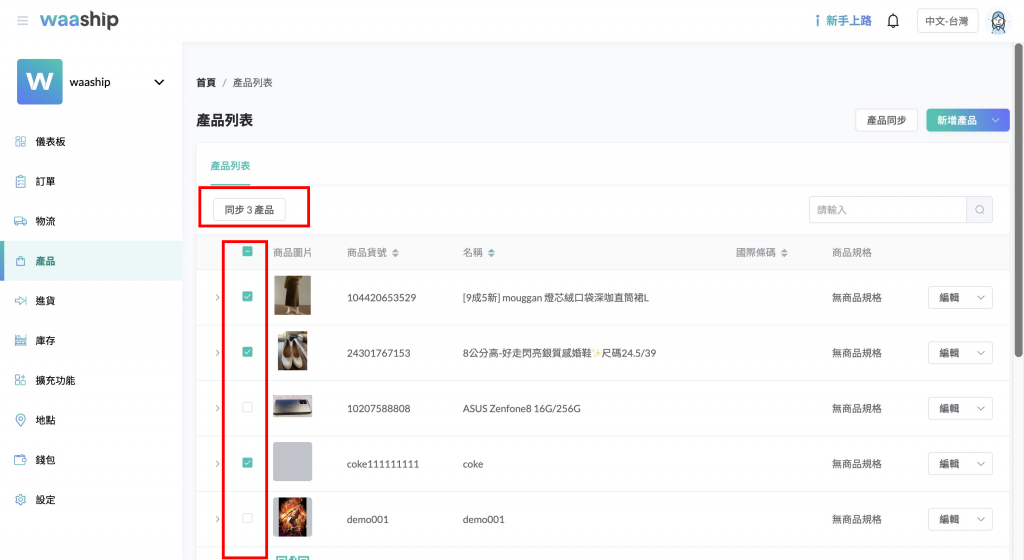Uncheck the coke product checkbox
Image resolution: width=1024 pixels, height=560 pixels.
click(247, 462)
